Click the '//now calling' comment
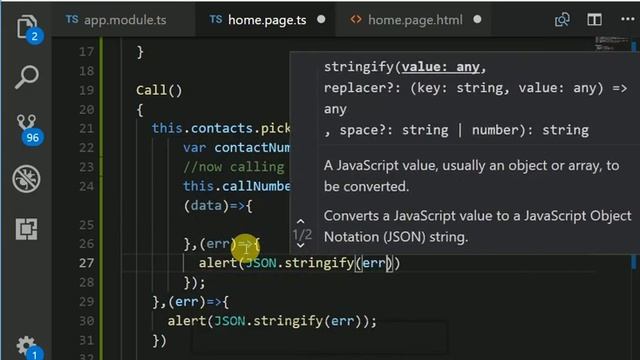 [233, 167]
